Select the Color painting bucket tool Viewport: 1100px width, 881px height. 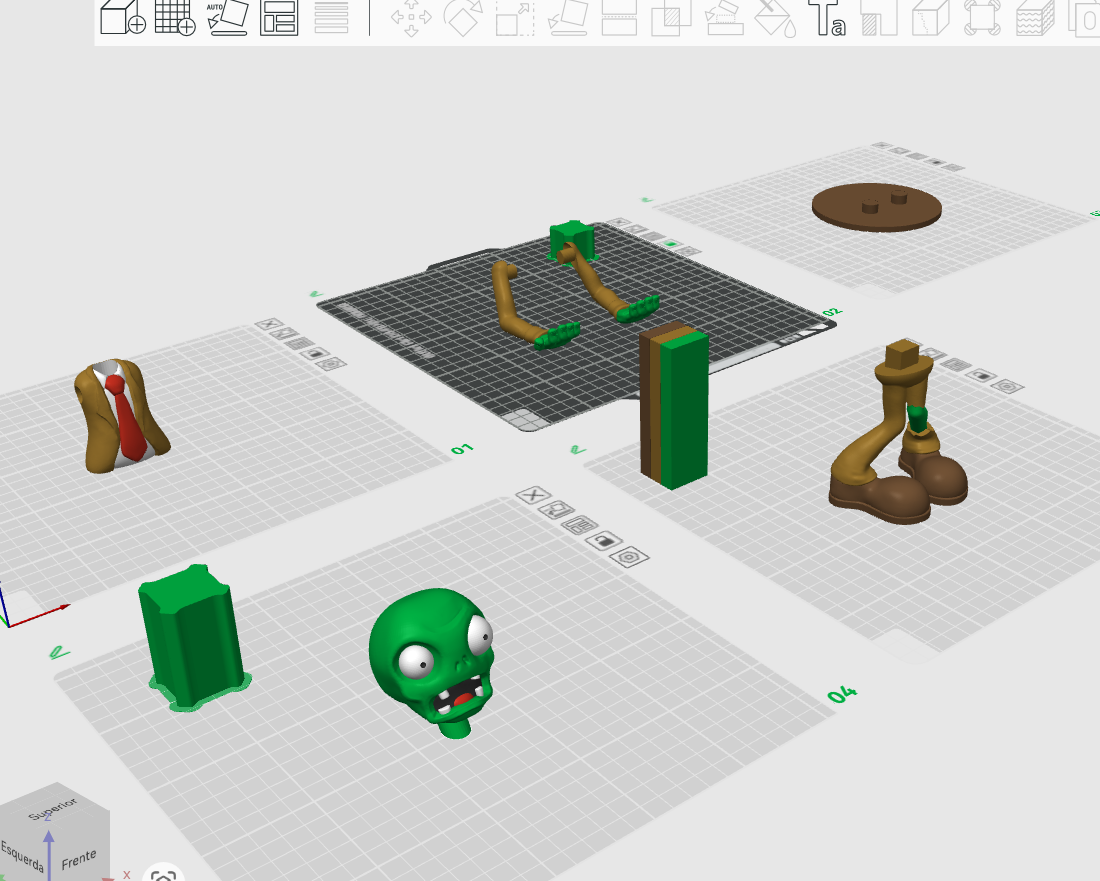[x=775, y=18]
